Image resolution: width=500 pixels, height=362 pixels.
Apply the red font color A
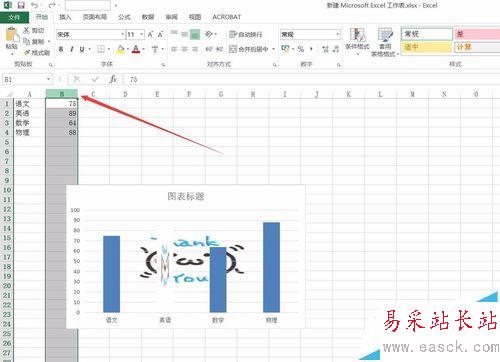coord(136,49)
